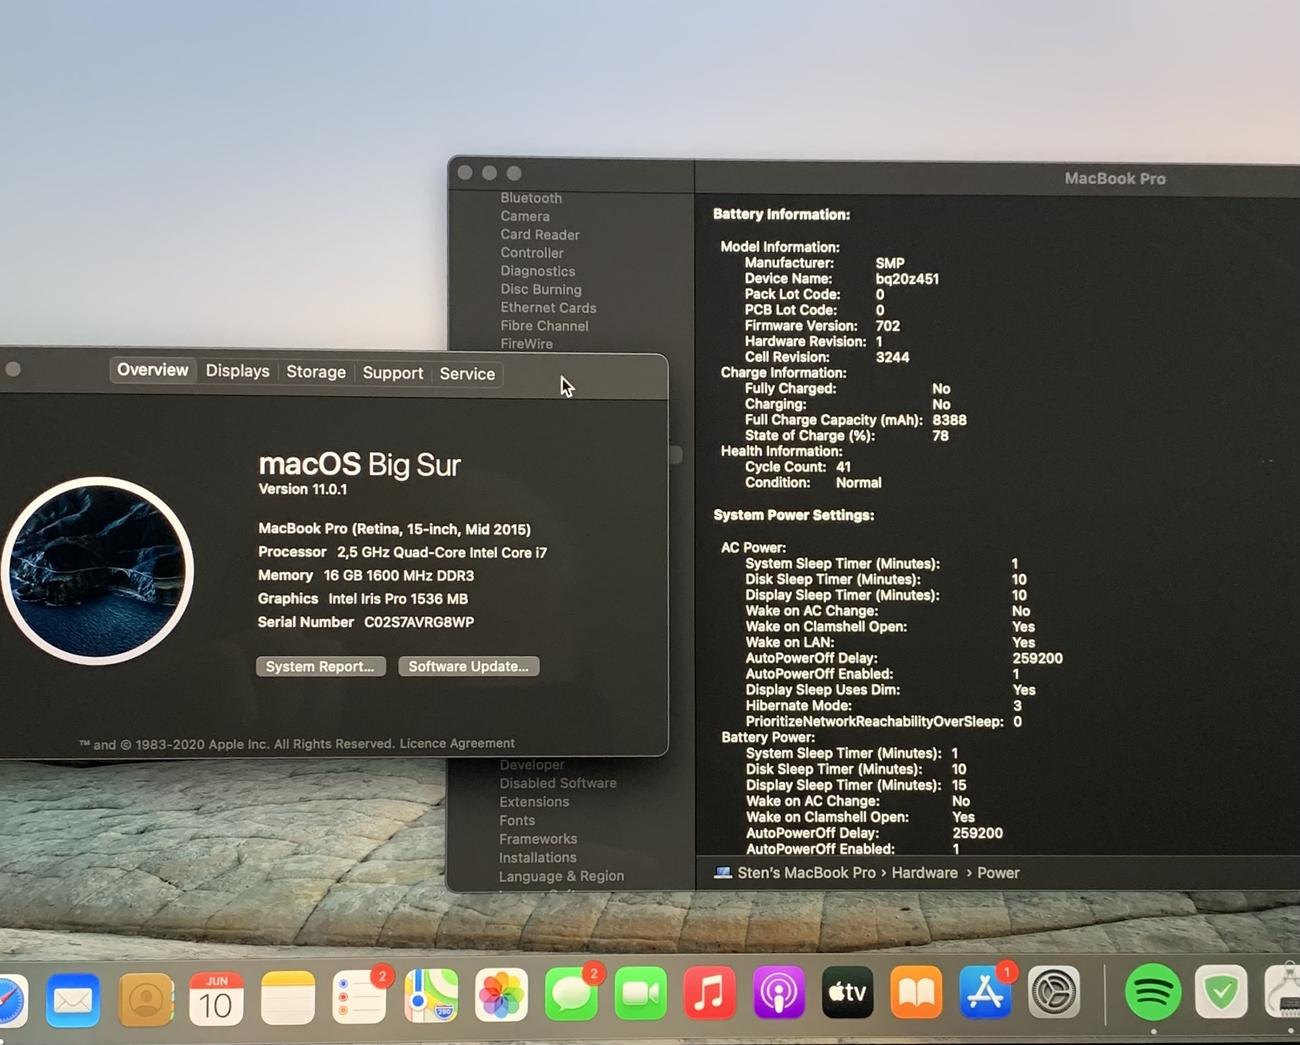Click Power in the path bar
The image size is (1300, 1045).
click(x=998, y=873)
